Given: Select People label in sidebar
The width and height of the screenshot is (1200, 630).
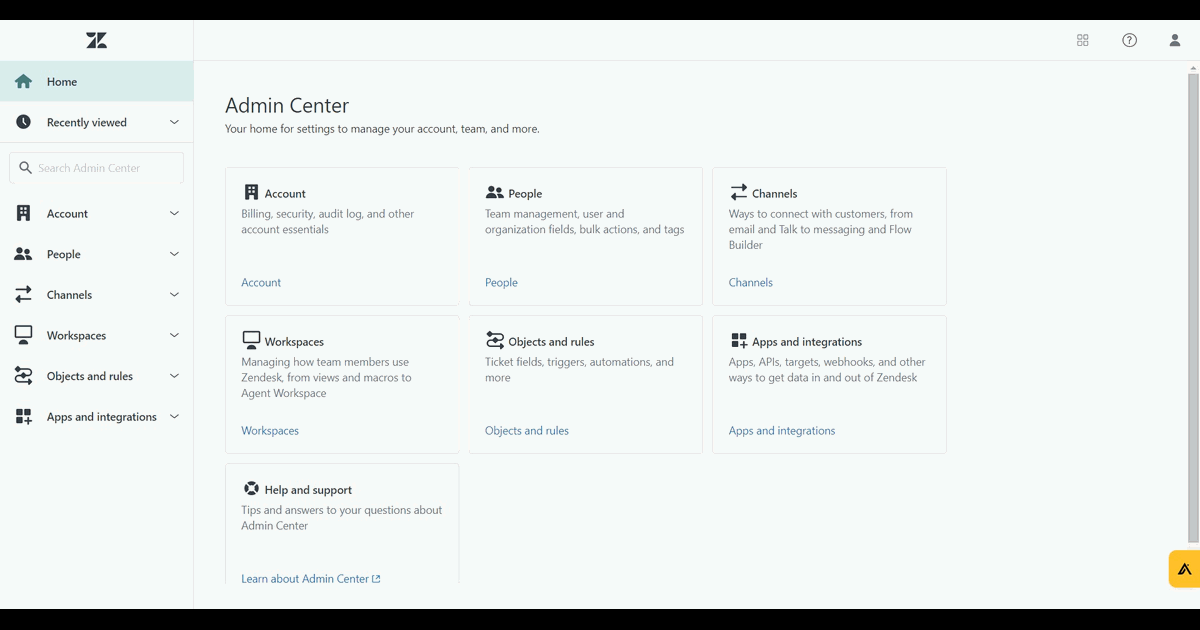Looking at the screenshot, I should (x=63, y=255).
